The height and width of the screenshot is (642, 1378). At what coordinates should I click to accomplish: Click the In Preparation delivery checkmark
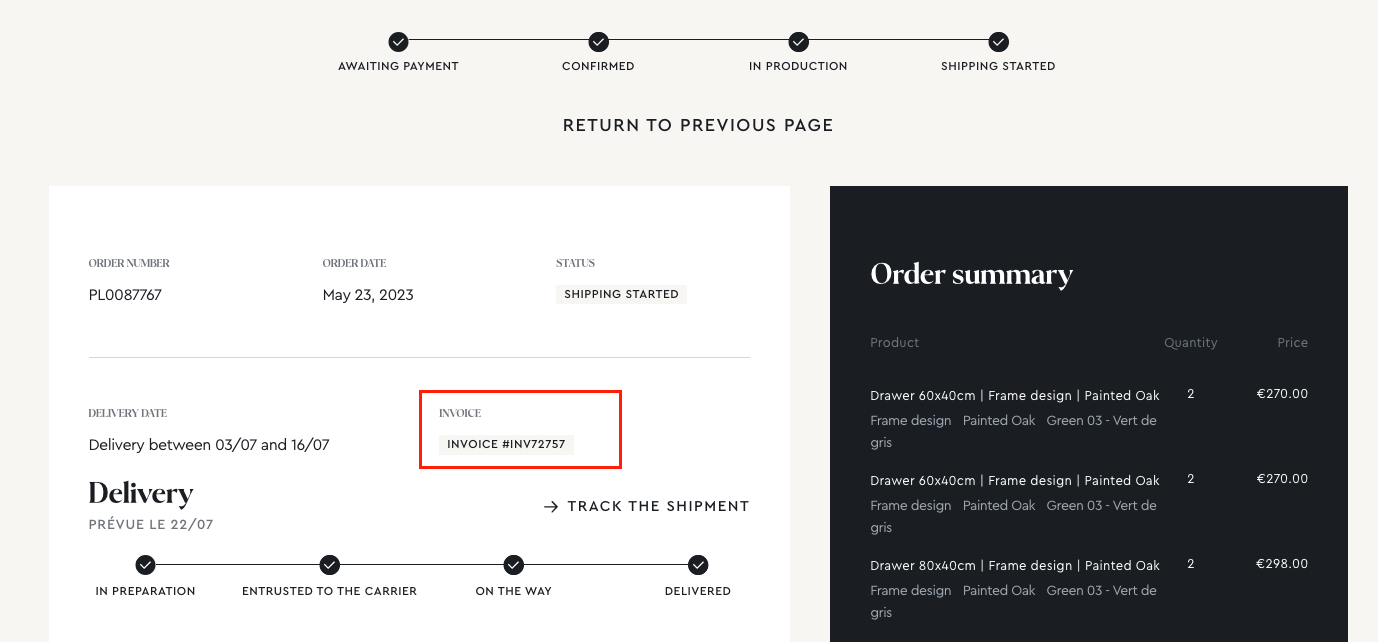(x=145, y=565)
